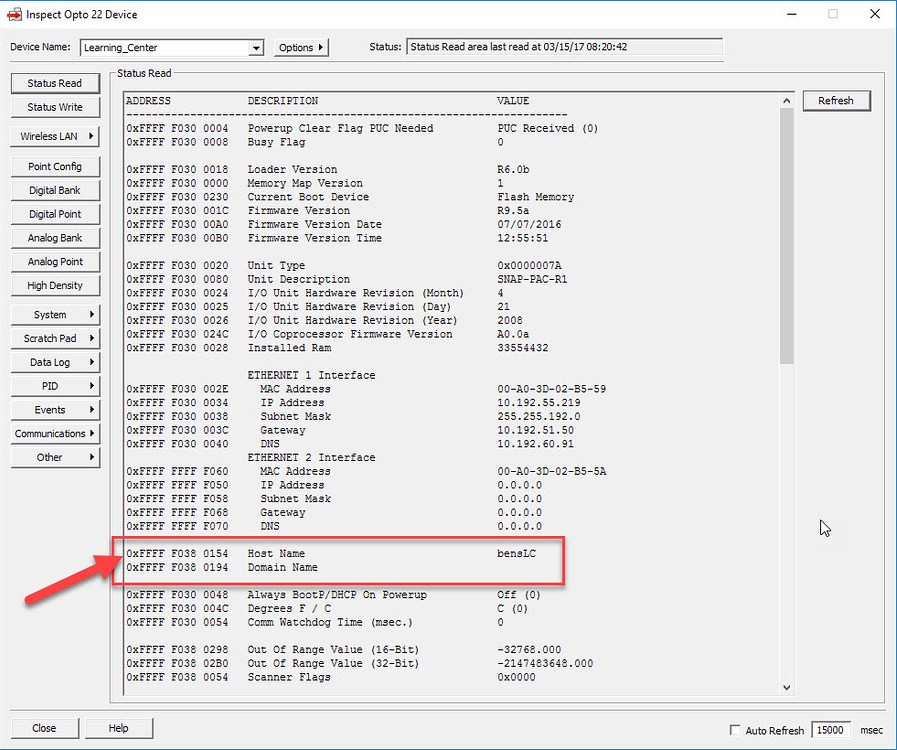
Task: Open the Analog Bank view
Action: (x=55, y=237)
